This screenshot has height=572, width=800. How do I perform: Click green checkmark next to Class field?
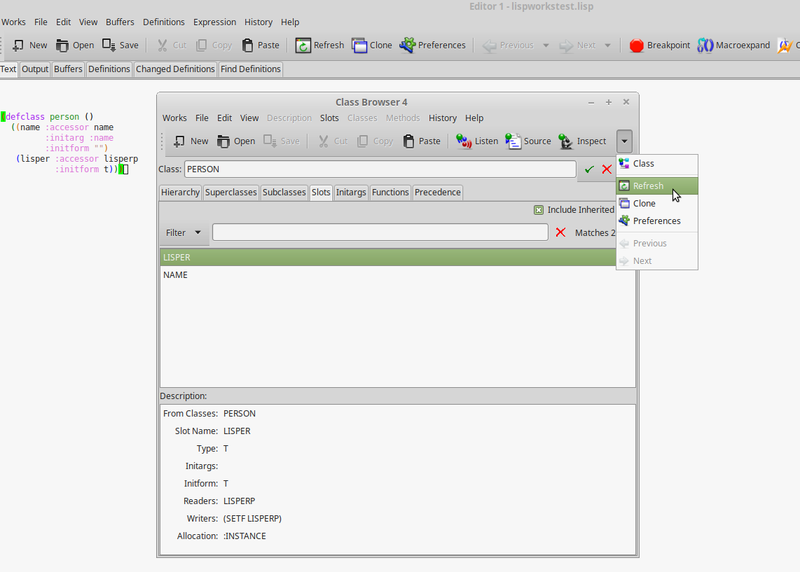(x=589, y=170)
